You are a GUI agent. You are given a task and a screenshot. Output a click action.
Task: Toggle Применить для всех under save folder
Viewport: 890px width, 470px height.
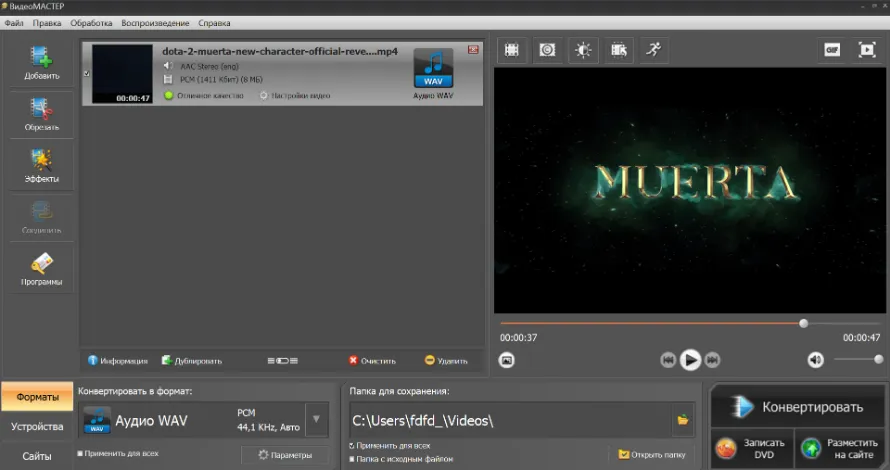pos(352,446)
